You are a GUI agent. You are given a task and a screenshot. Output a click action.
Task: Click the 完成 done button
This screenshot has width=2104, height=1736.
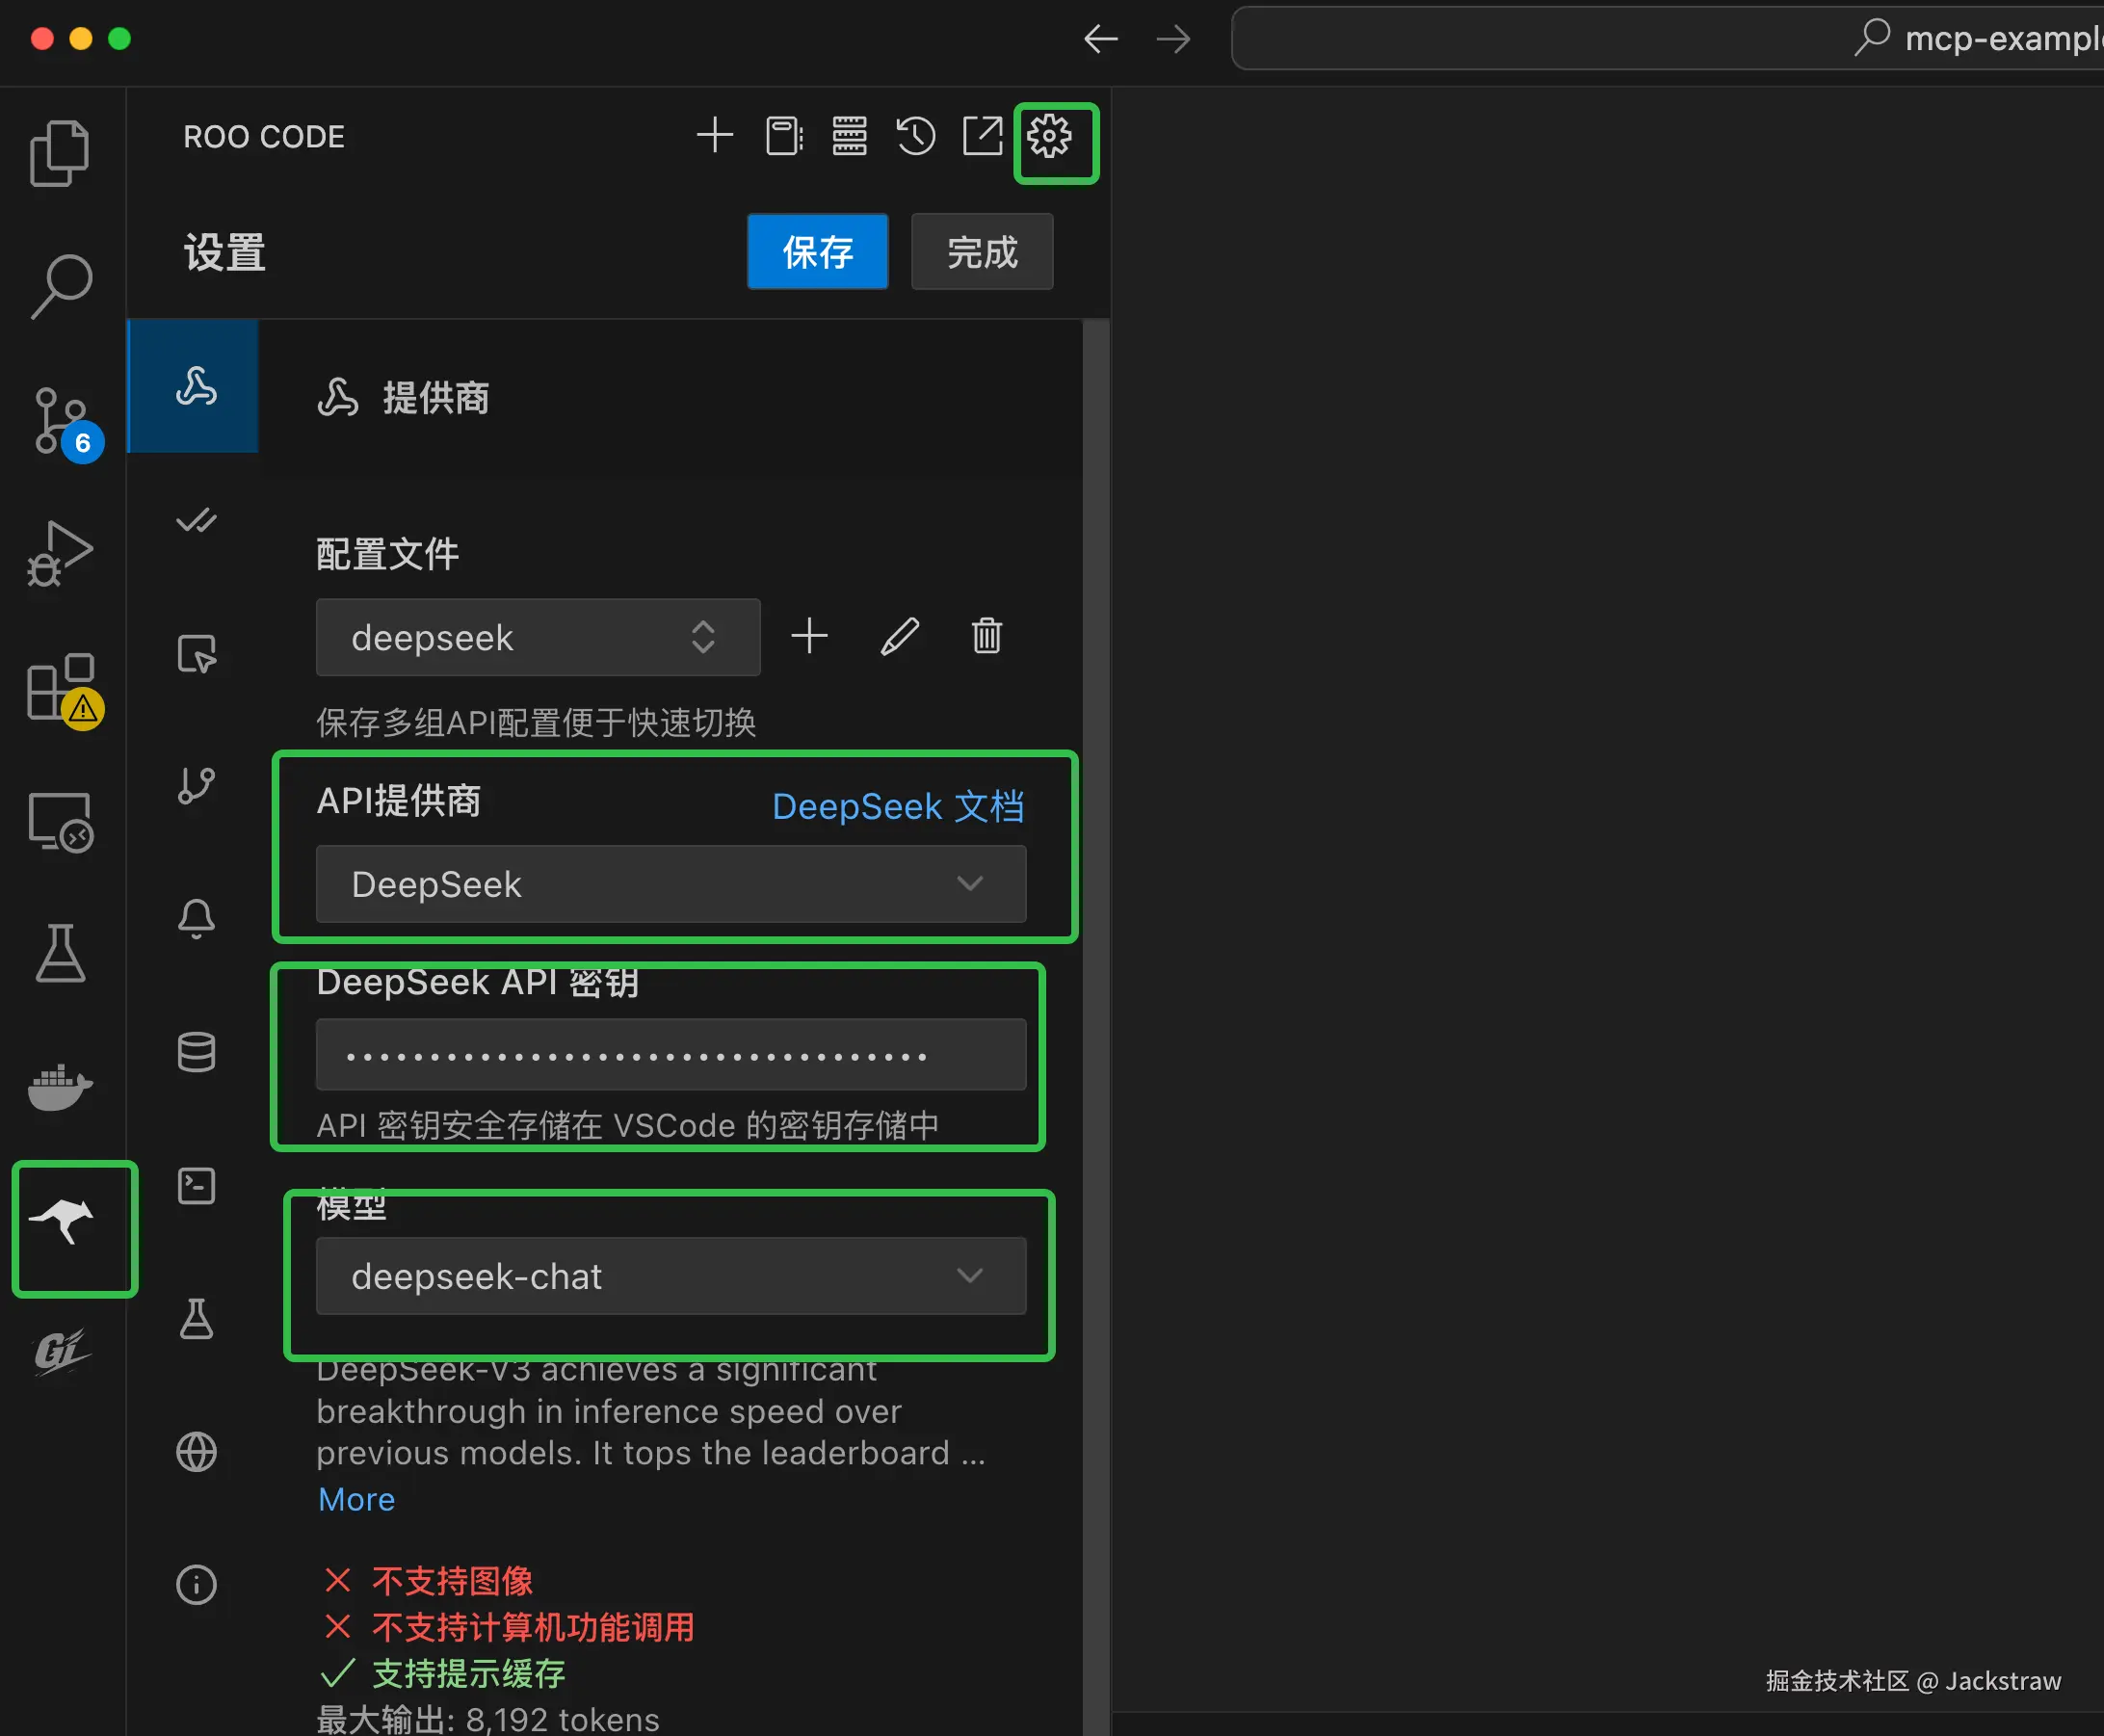[981, 252]
